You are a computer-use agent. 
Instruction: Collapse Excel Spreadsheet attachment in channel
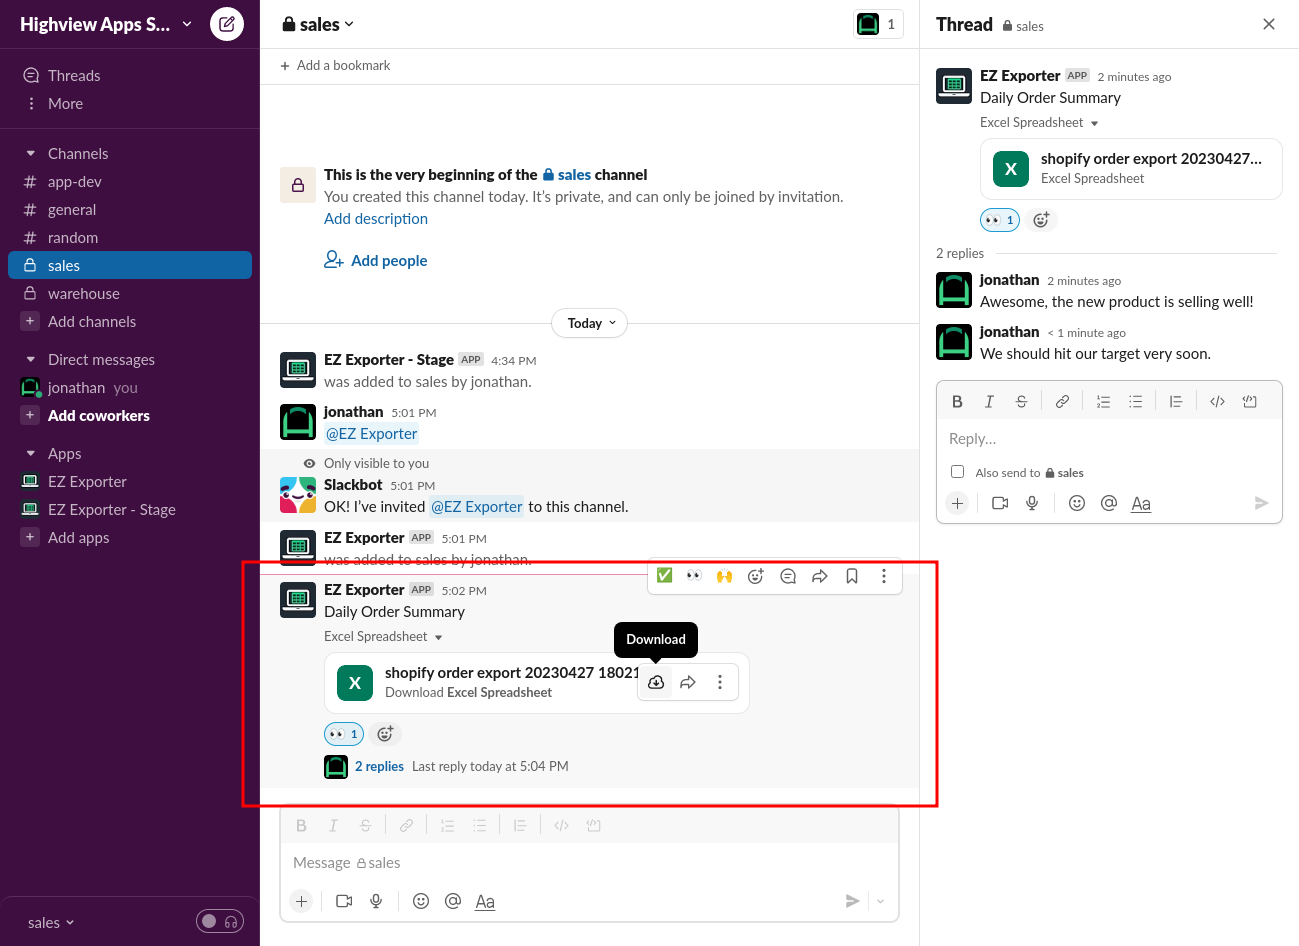pos(438,637)
